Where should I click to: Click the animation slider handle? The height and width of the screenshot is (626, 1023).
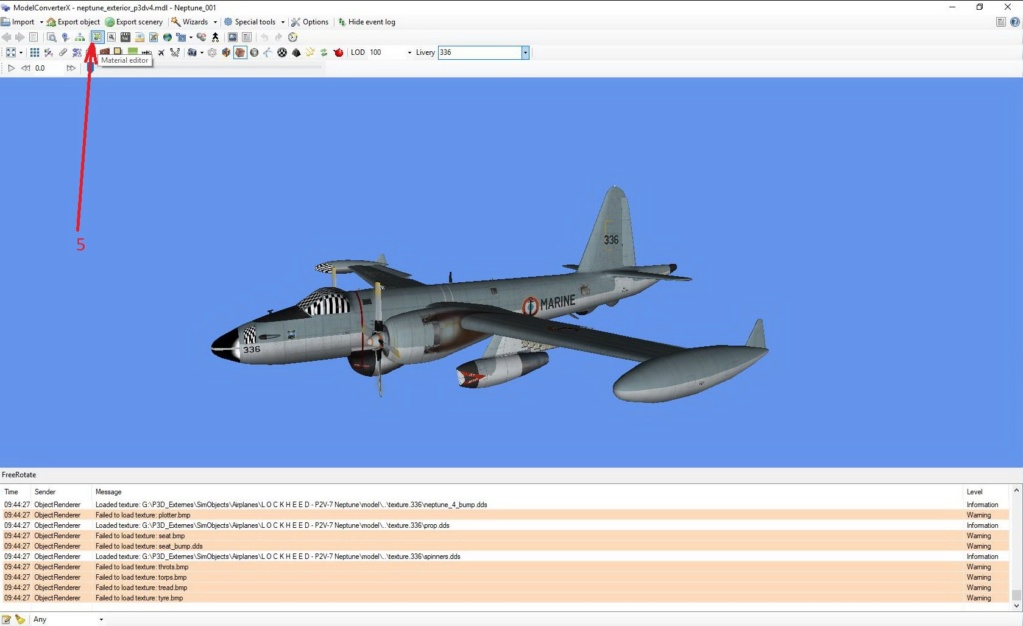point(90,68)
